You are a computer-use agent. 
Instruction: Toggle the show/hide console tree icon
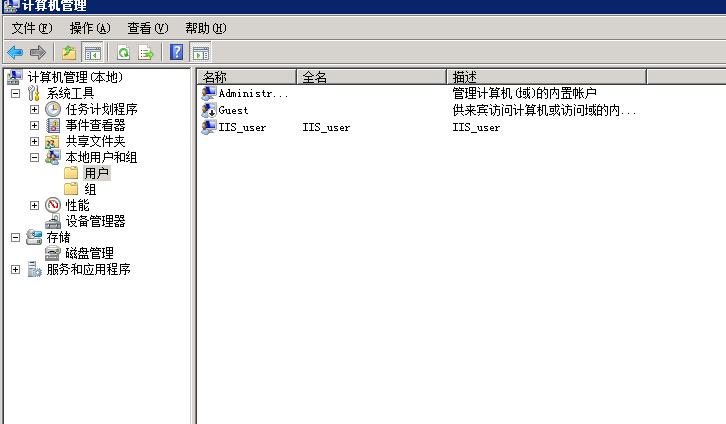point(92,52)
